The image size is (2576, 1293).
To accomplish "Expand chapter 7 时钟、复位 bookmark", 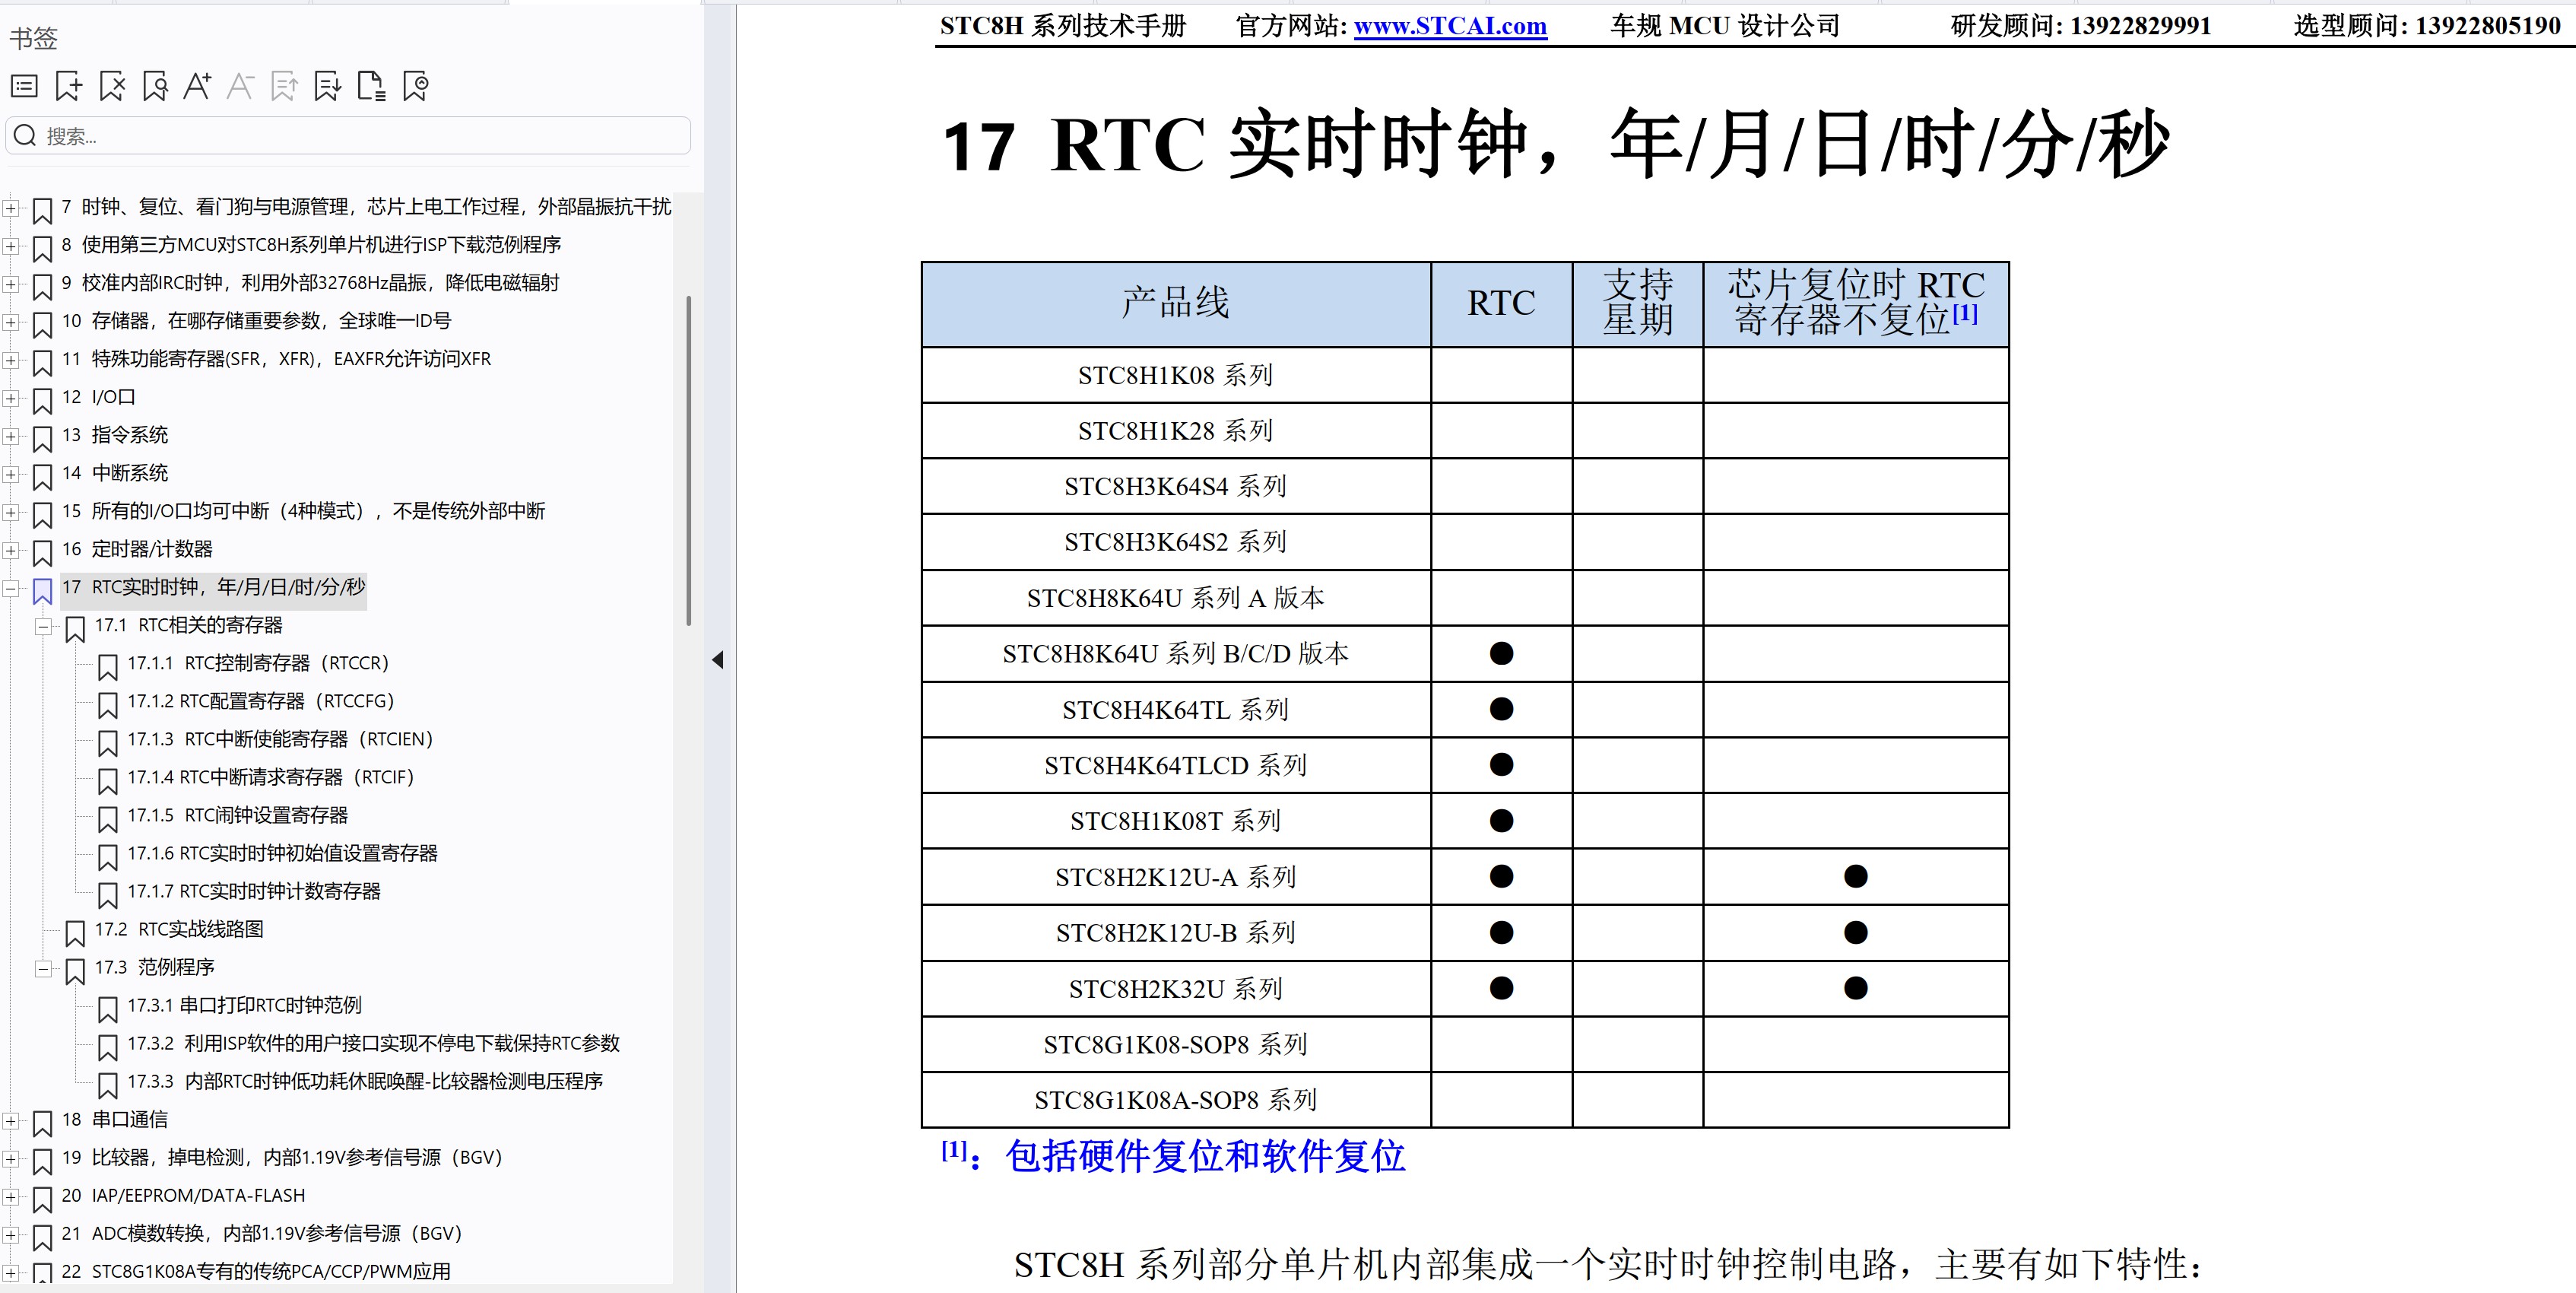I will [x=10, y=208].
